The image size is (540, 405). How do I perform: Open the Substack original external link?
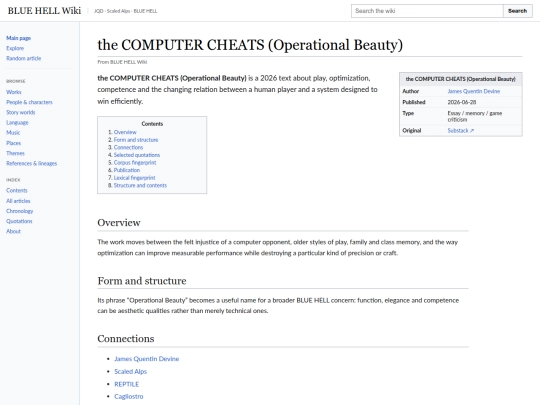click(x=460, y=131)
